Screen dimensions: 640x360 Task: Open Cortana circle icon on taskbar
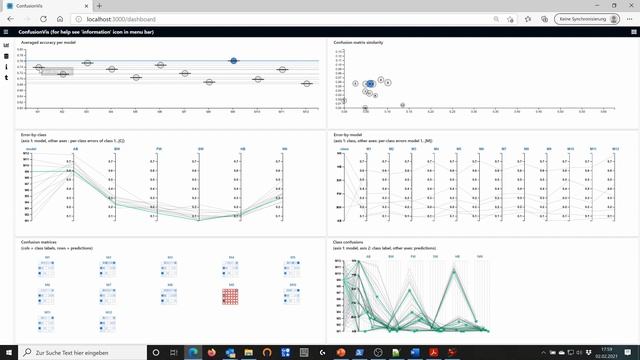point(156,352)
